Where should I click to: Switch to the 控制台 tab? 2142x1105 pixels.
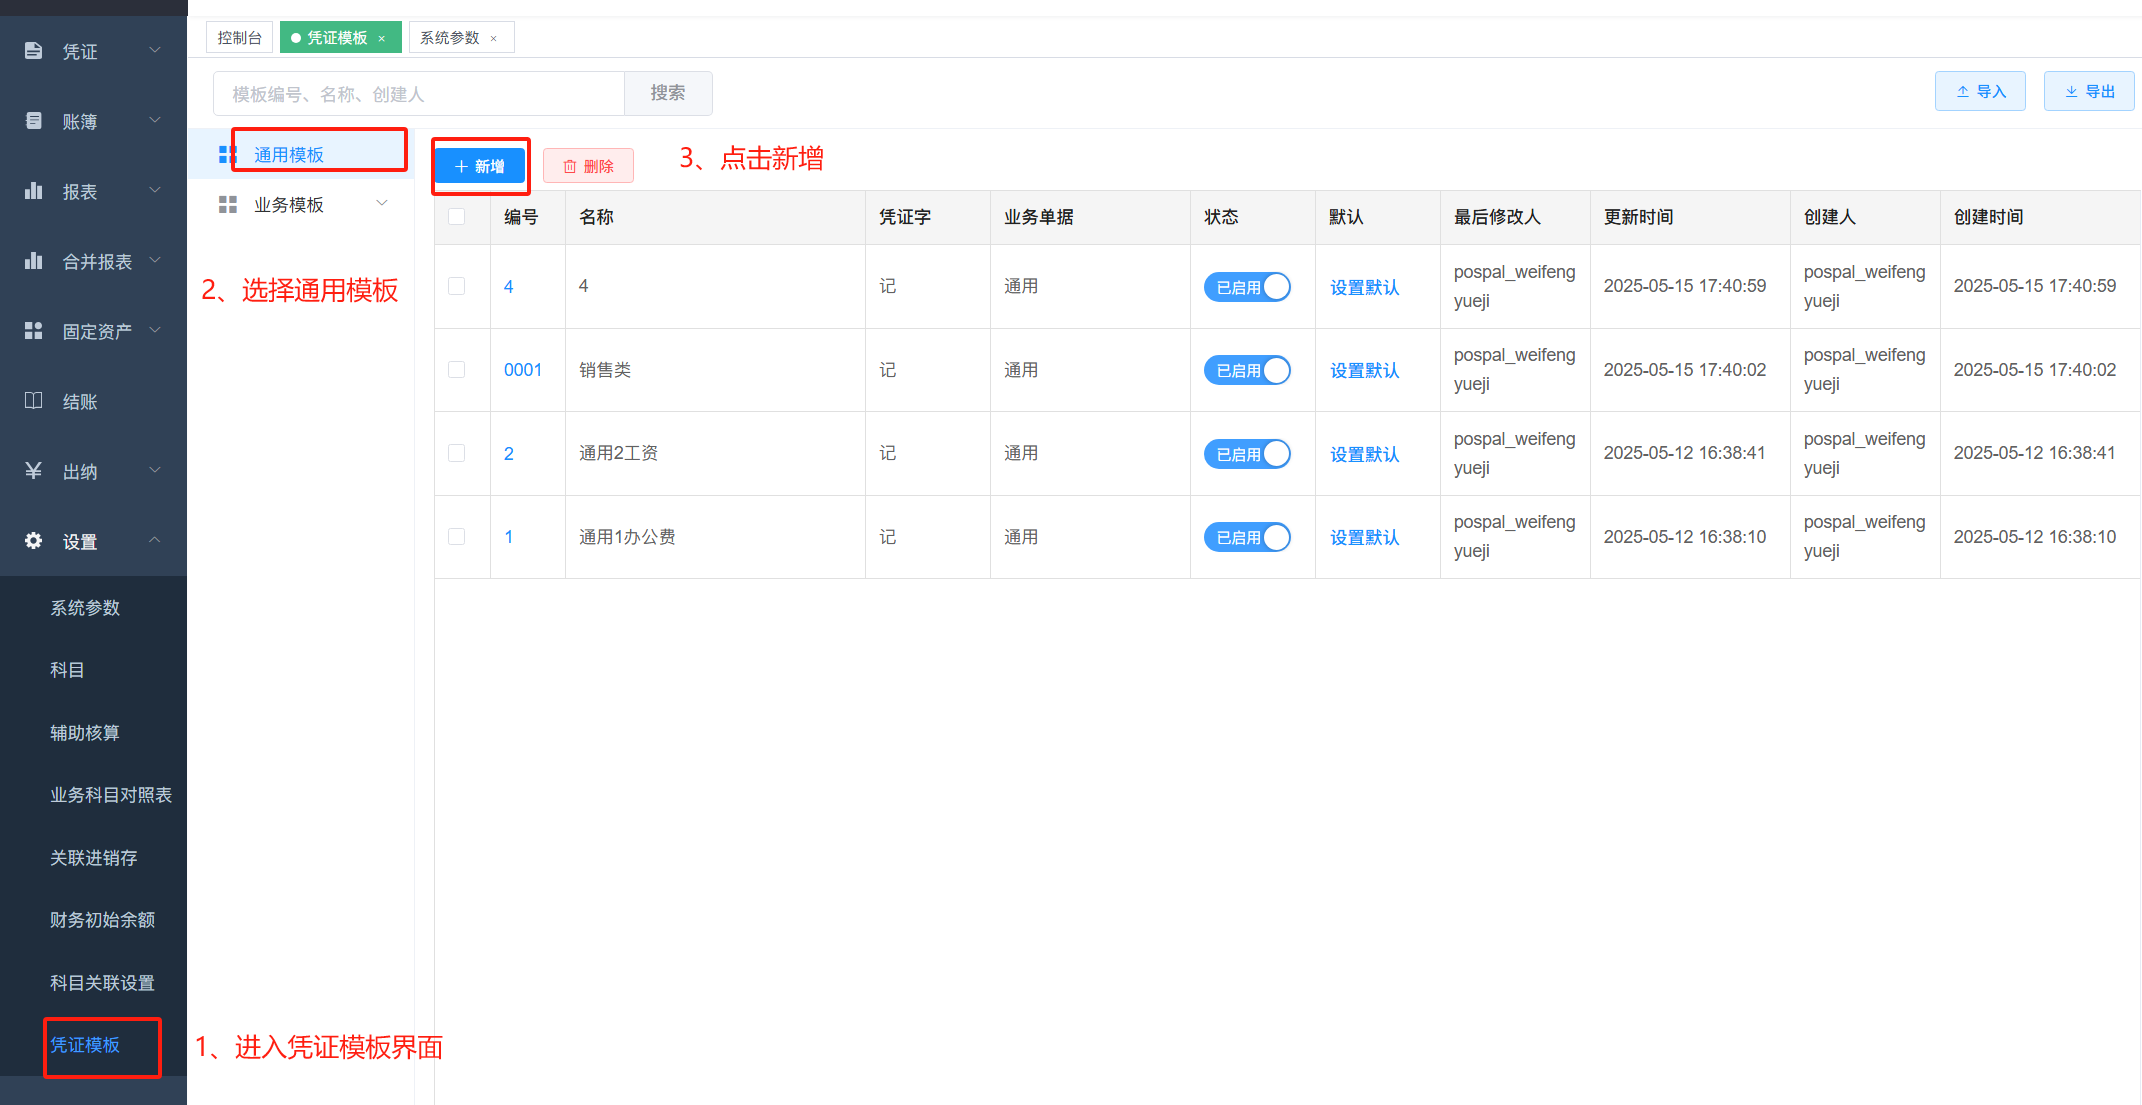pos(240,38)
